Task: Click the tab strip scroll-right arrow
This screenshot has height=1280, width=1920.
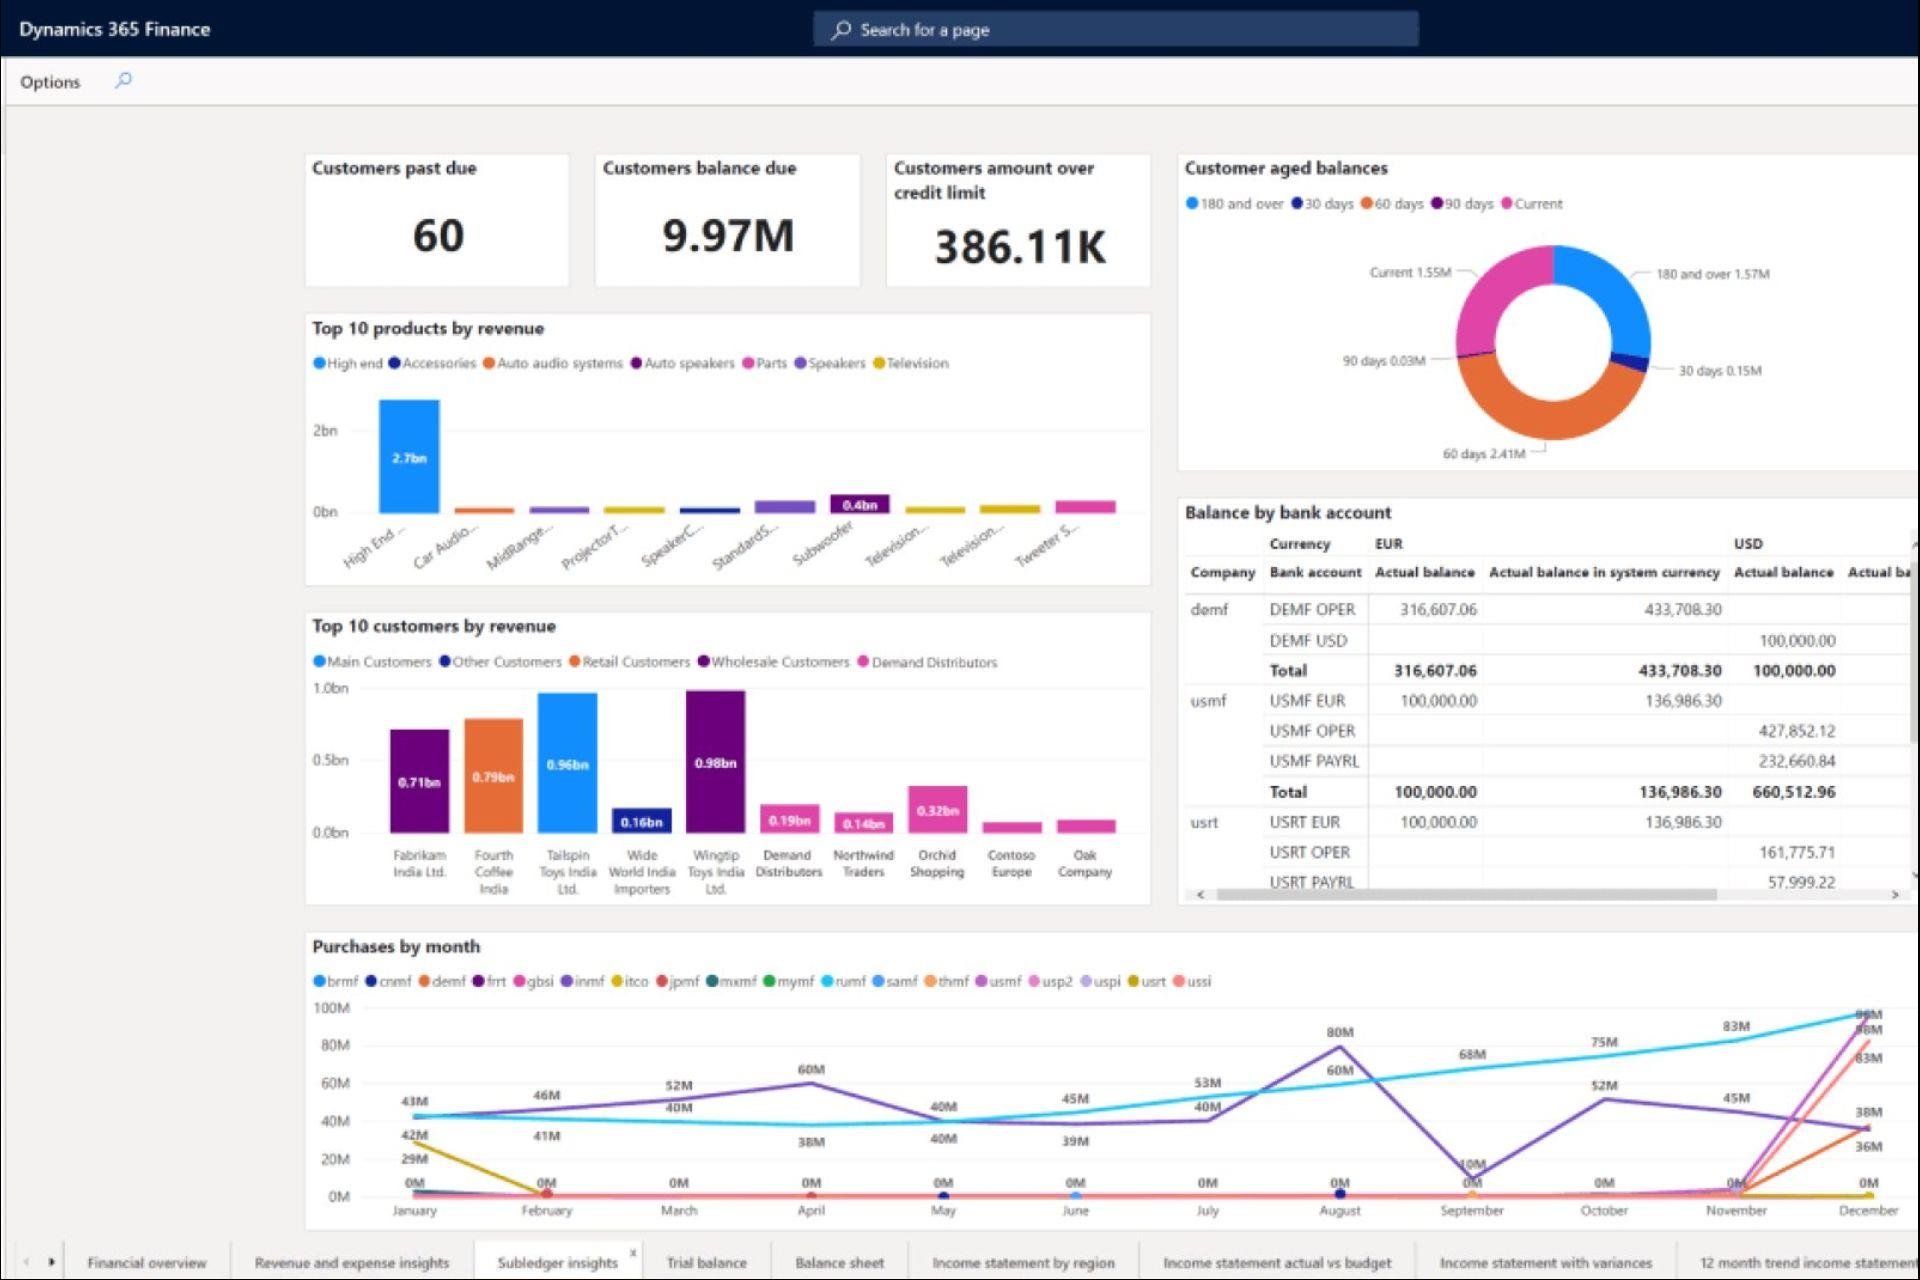Action: [51, 1262]
